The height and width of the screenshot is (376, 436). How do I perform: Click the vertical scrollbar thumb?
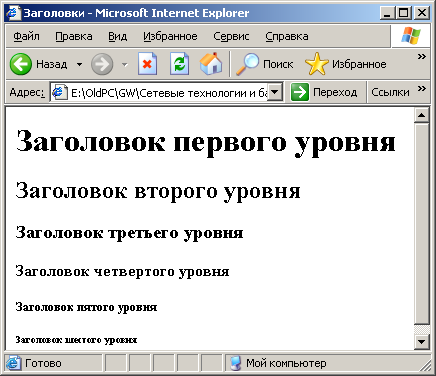point(422,224)
